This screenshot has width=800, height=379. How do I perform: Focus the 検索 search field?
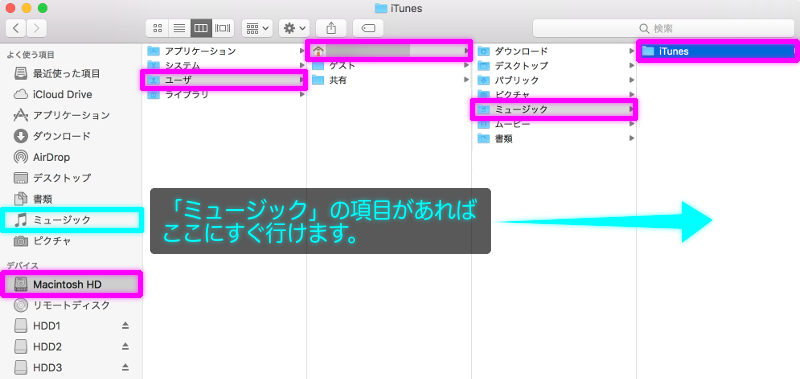(x=663, y=28)
